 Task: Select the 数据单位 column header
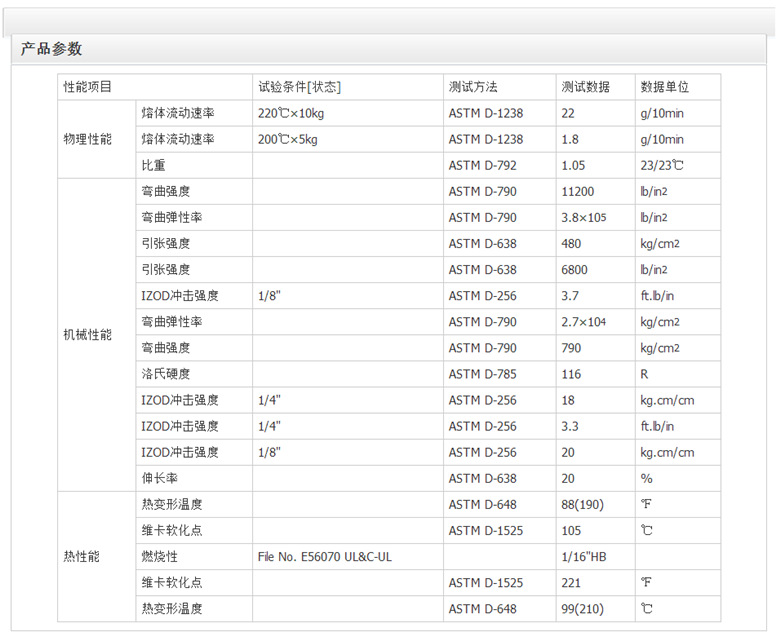point(678,87)
